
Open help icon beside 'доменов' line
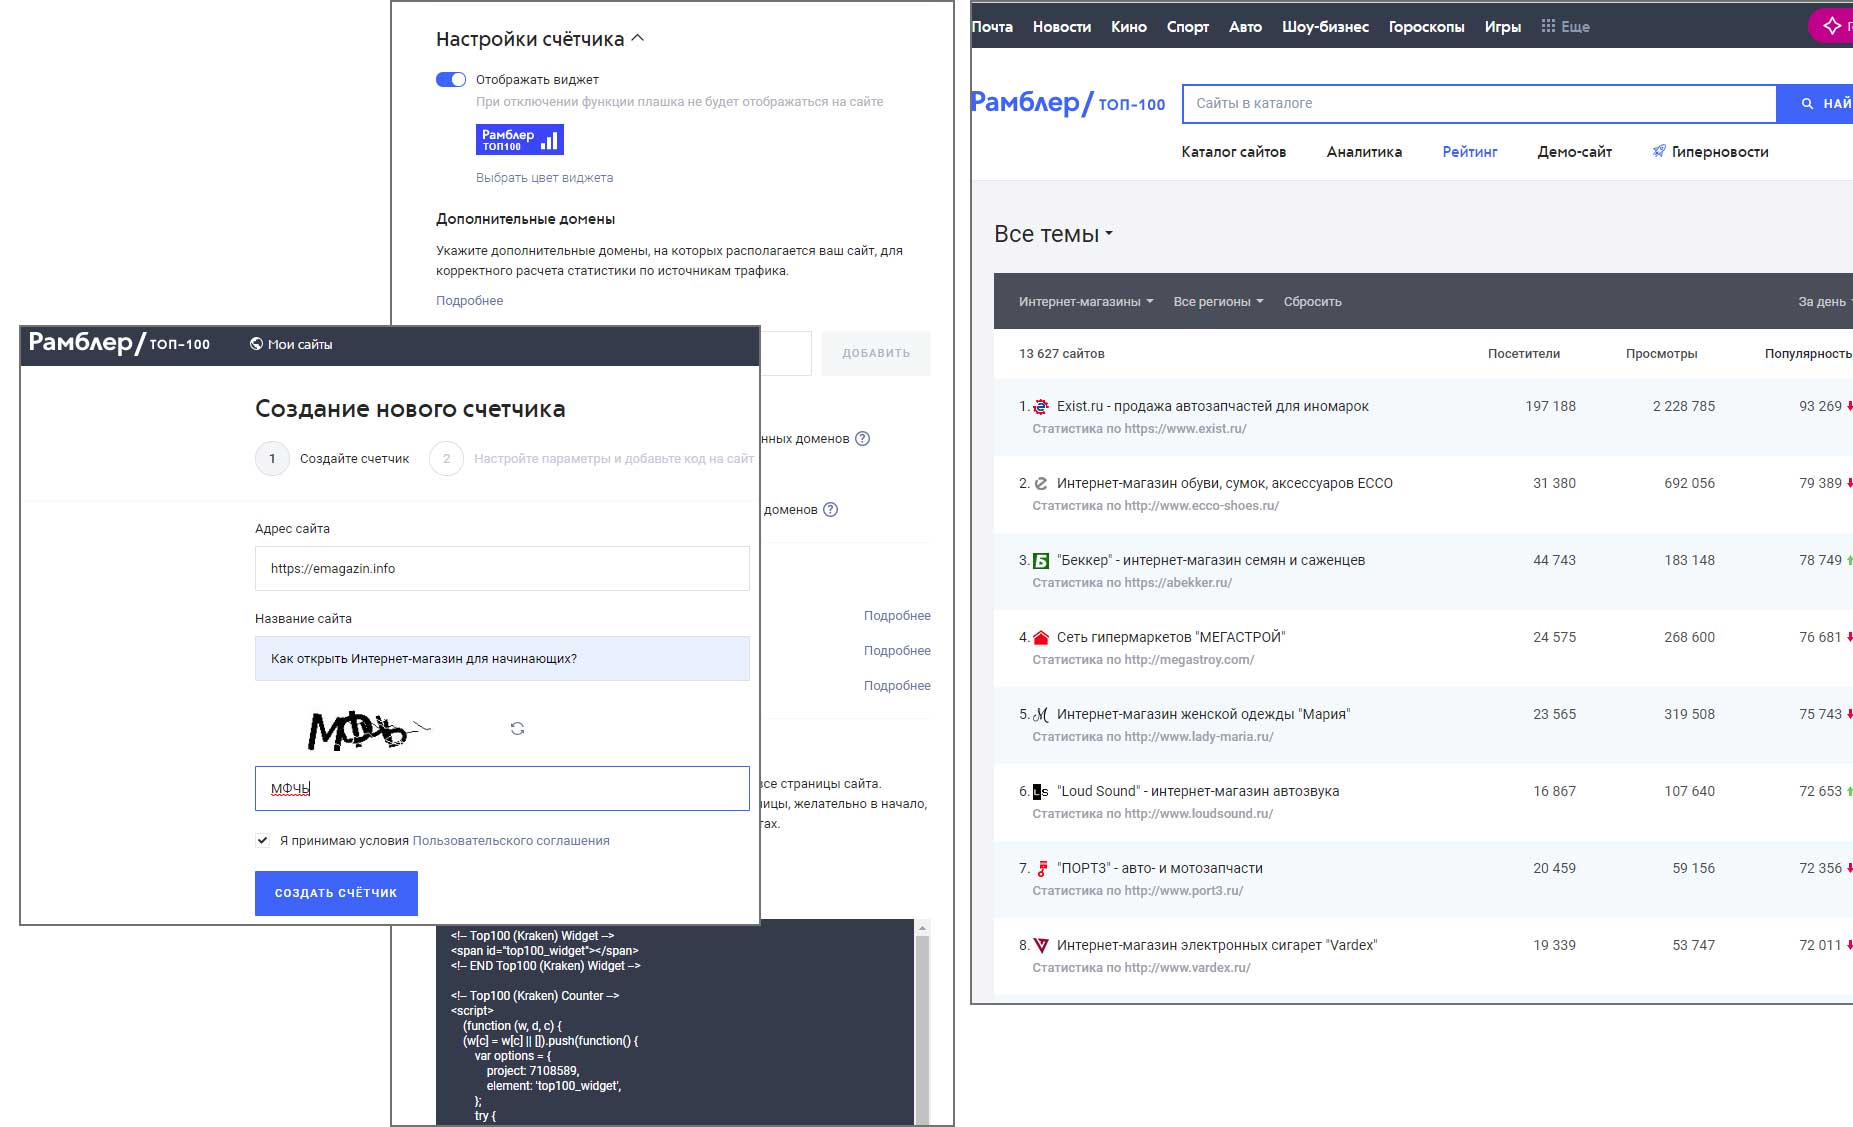click(x=830, y=509)
